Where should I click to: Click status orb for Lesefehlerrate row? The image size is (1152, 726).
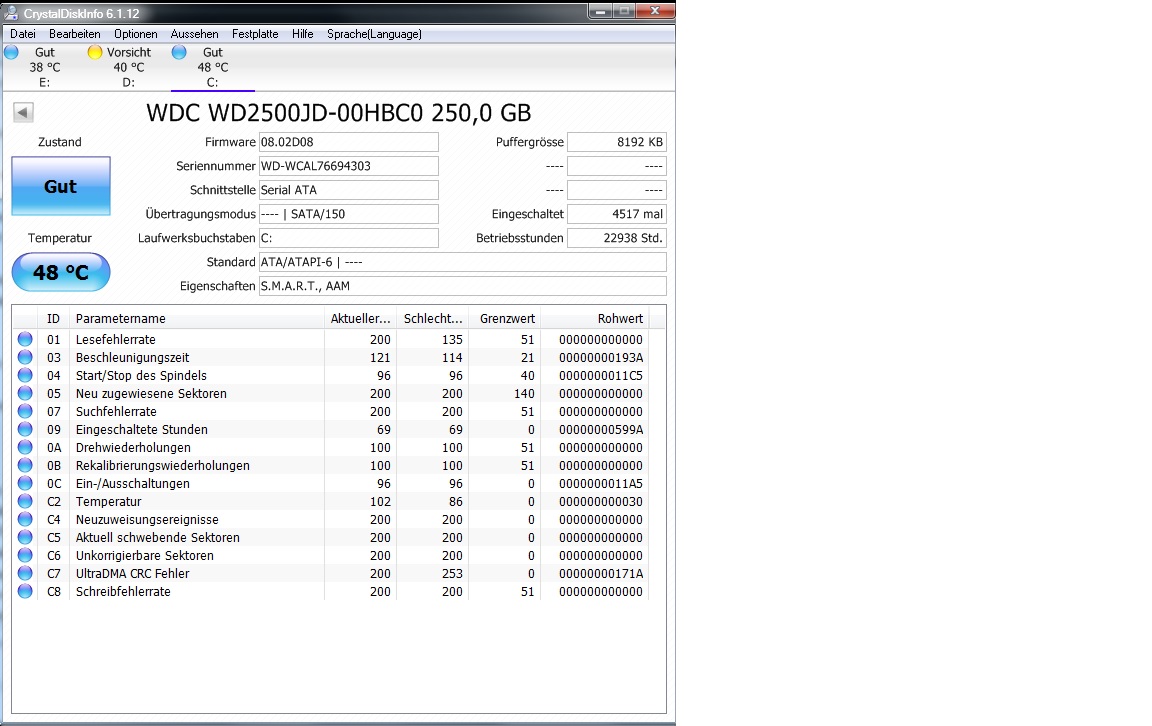pyautogui.click(x=25, y=339)
